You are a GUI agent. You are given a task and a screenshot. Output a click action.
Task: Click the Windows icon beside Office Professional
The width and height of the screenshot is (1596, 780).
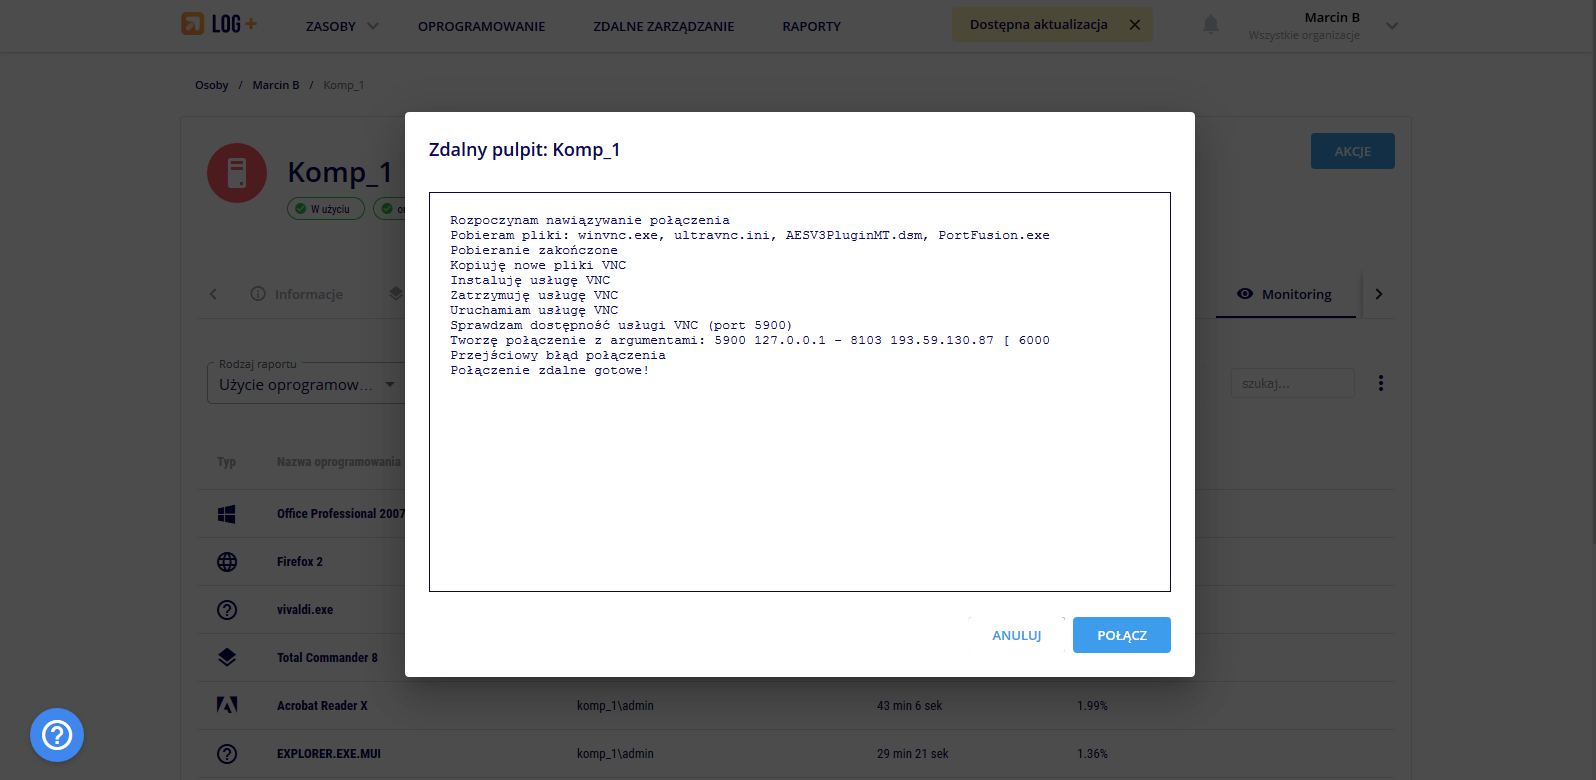pyautogui.click(x=227, y=514)
